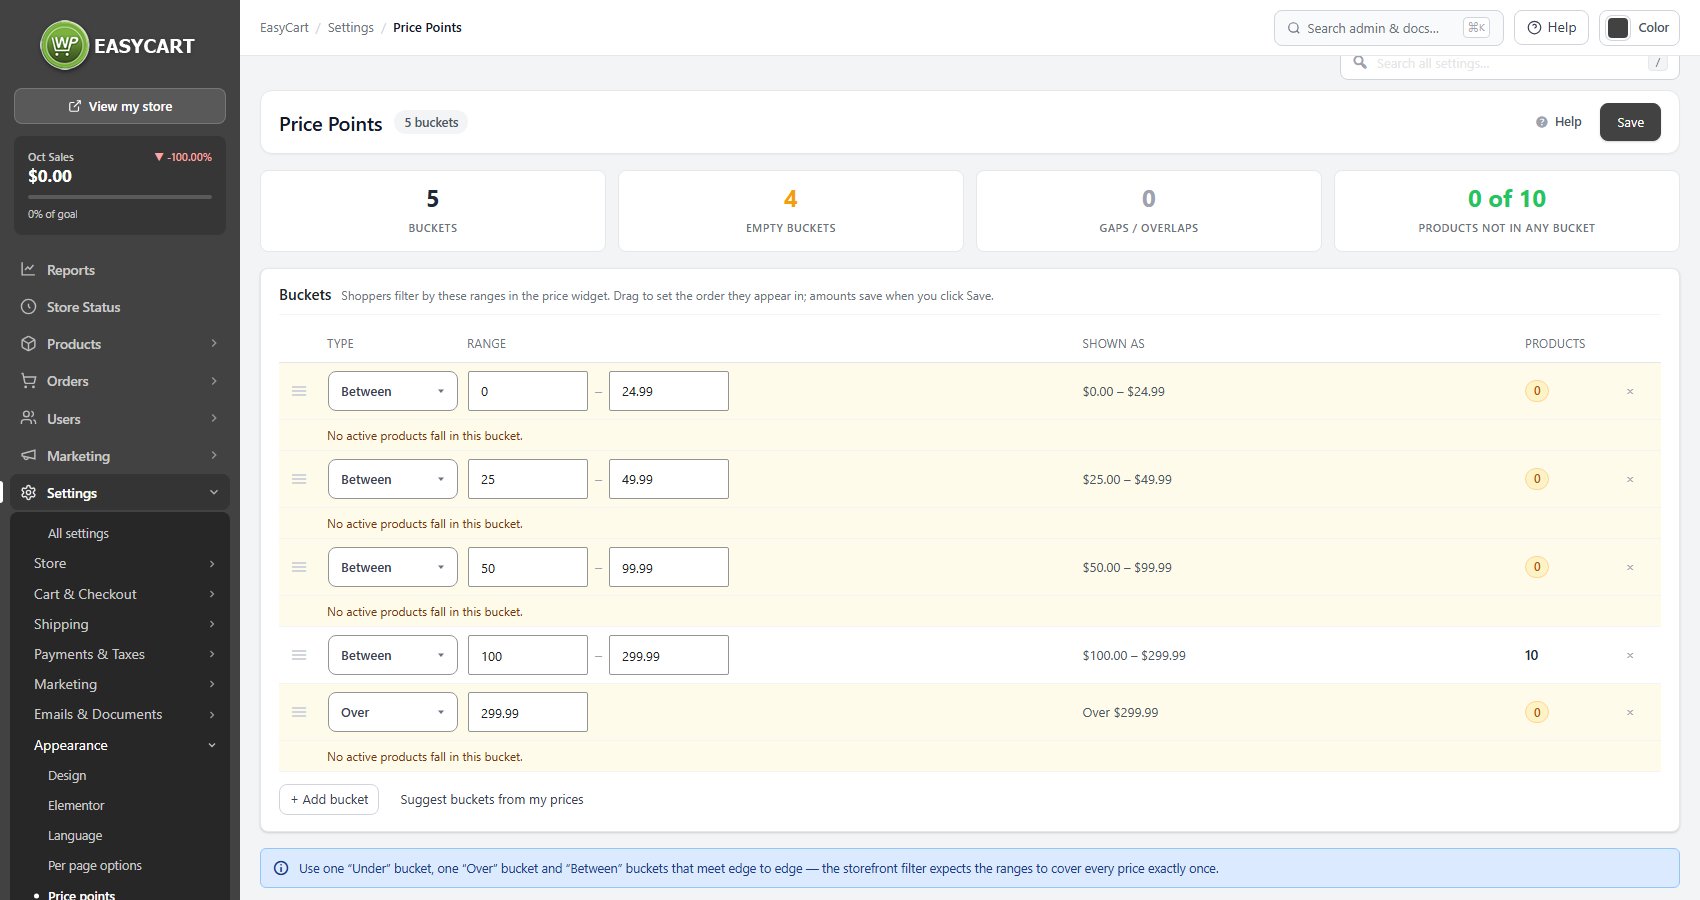
Task: Open View my store
Action: pos(120,106)
